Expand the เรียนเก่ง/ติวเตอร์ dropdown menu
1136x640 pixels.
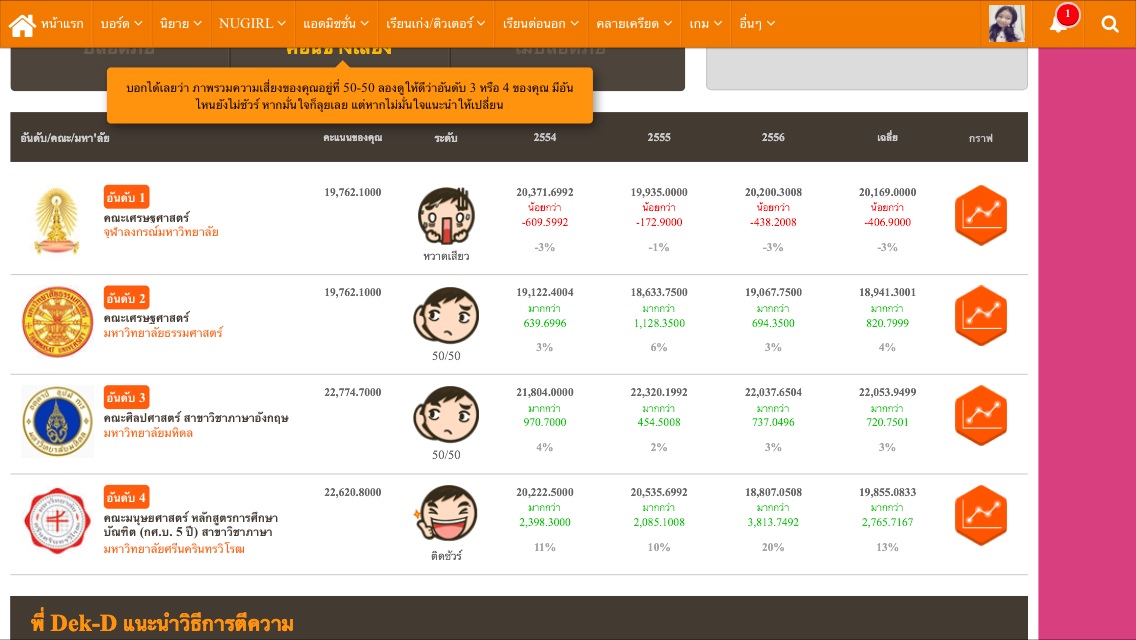tap(435, 24)
